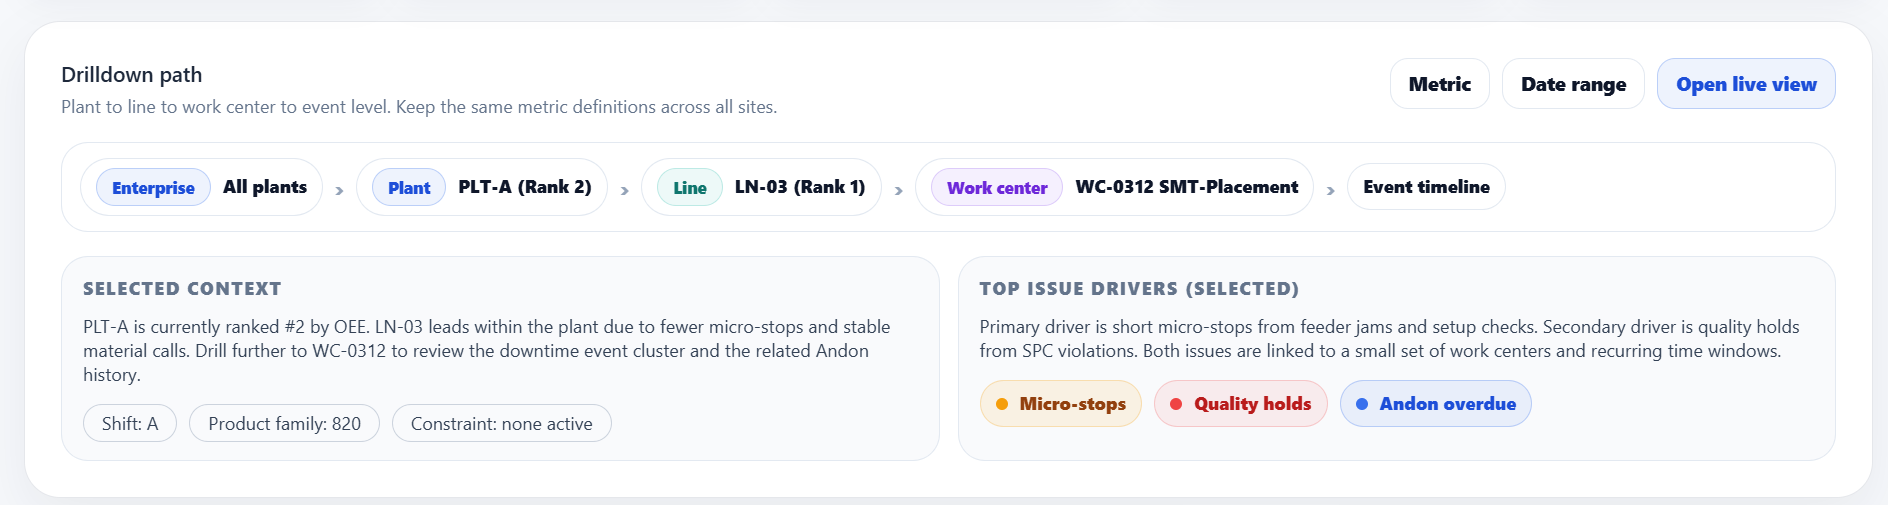Click the Line LN-03 (Rank 1) crumb
The image size is (1888, 505).
761,187
